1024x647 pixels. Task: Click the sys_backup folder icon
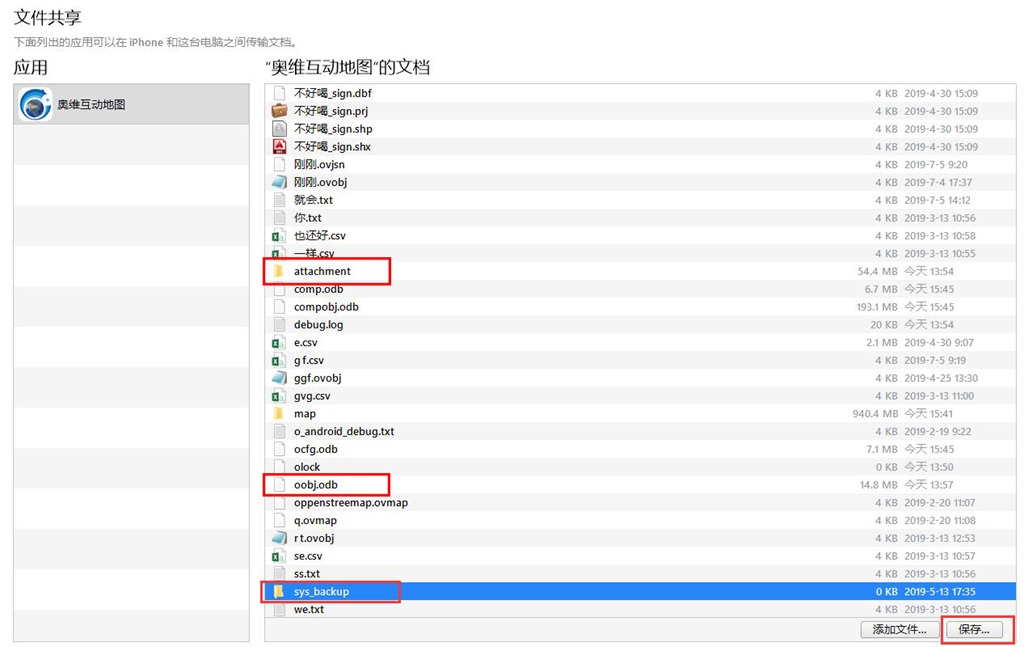(279, 592)
